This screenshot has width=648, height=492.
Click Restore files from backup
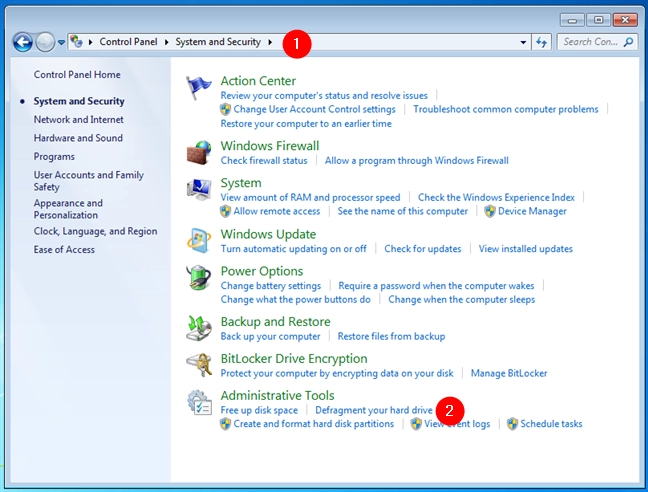391,336
